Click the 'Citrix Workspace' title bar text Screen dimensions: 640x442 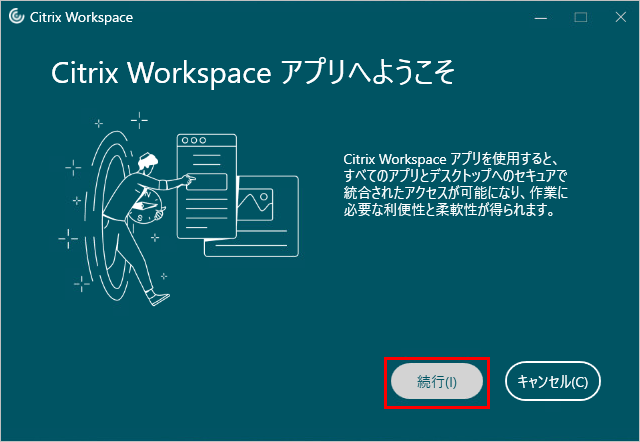click(82, 17)
